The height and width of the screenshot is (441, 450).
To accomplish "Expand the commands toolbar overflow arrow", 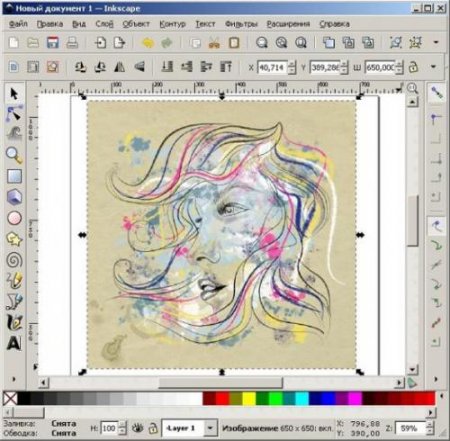I will (x=436, y=42).
